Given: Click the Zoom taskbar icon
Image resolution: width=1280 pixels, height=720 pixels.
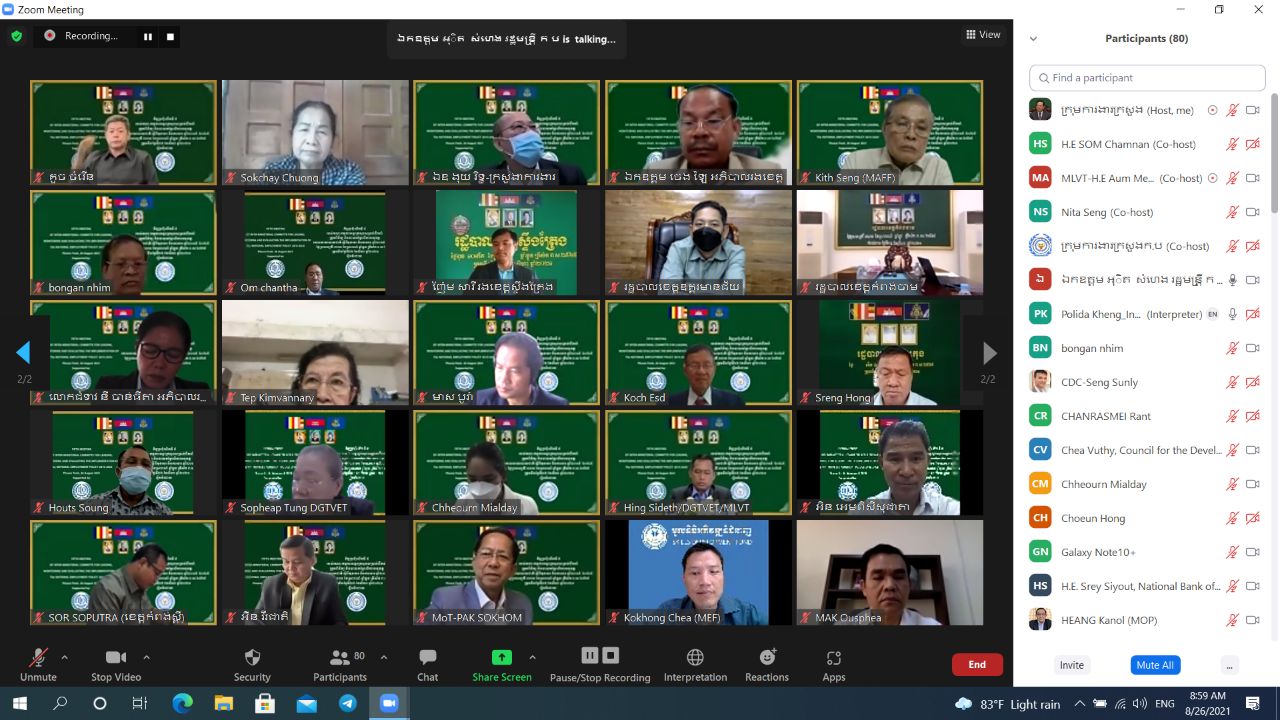Looking at the screenshot, I should coord(389,704).
